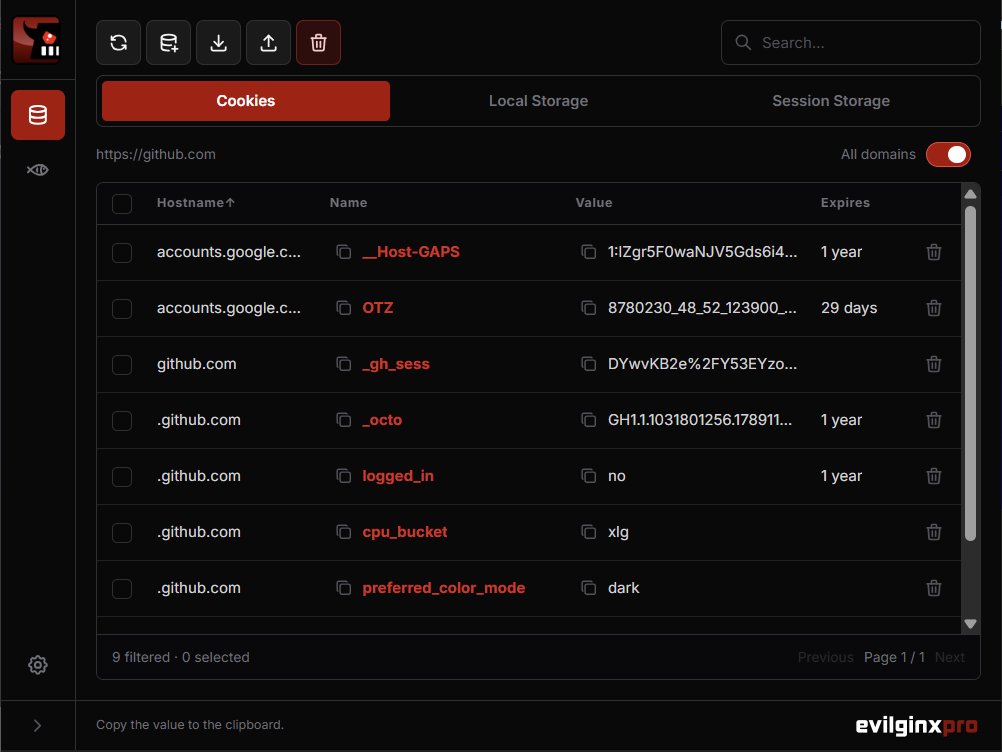Click the red delete-all trash button
The width and height of the screenshot is (1002, 752).
tap(318, 43)
